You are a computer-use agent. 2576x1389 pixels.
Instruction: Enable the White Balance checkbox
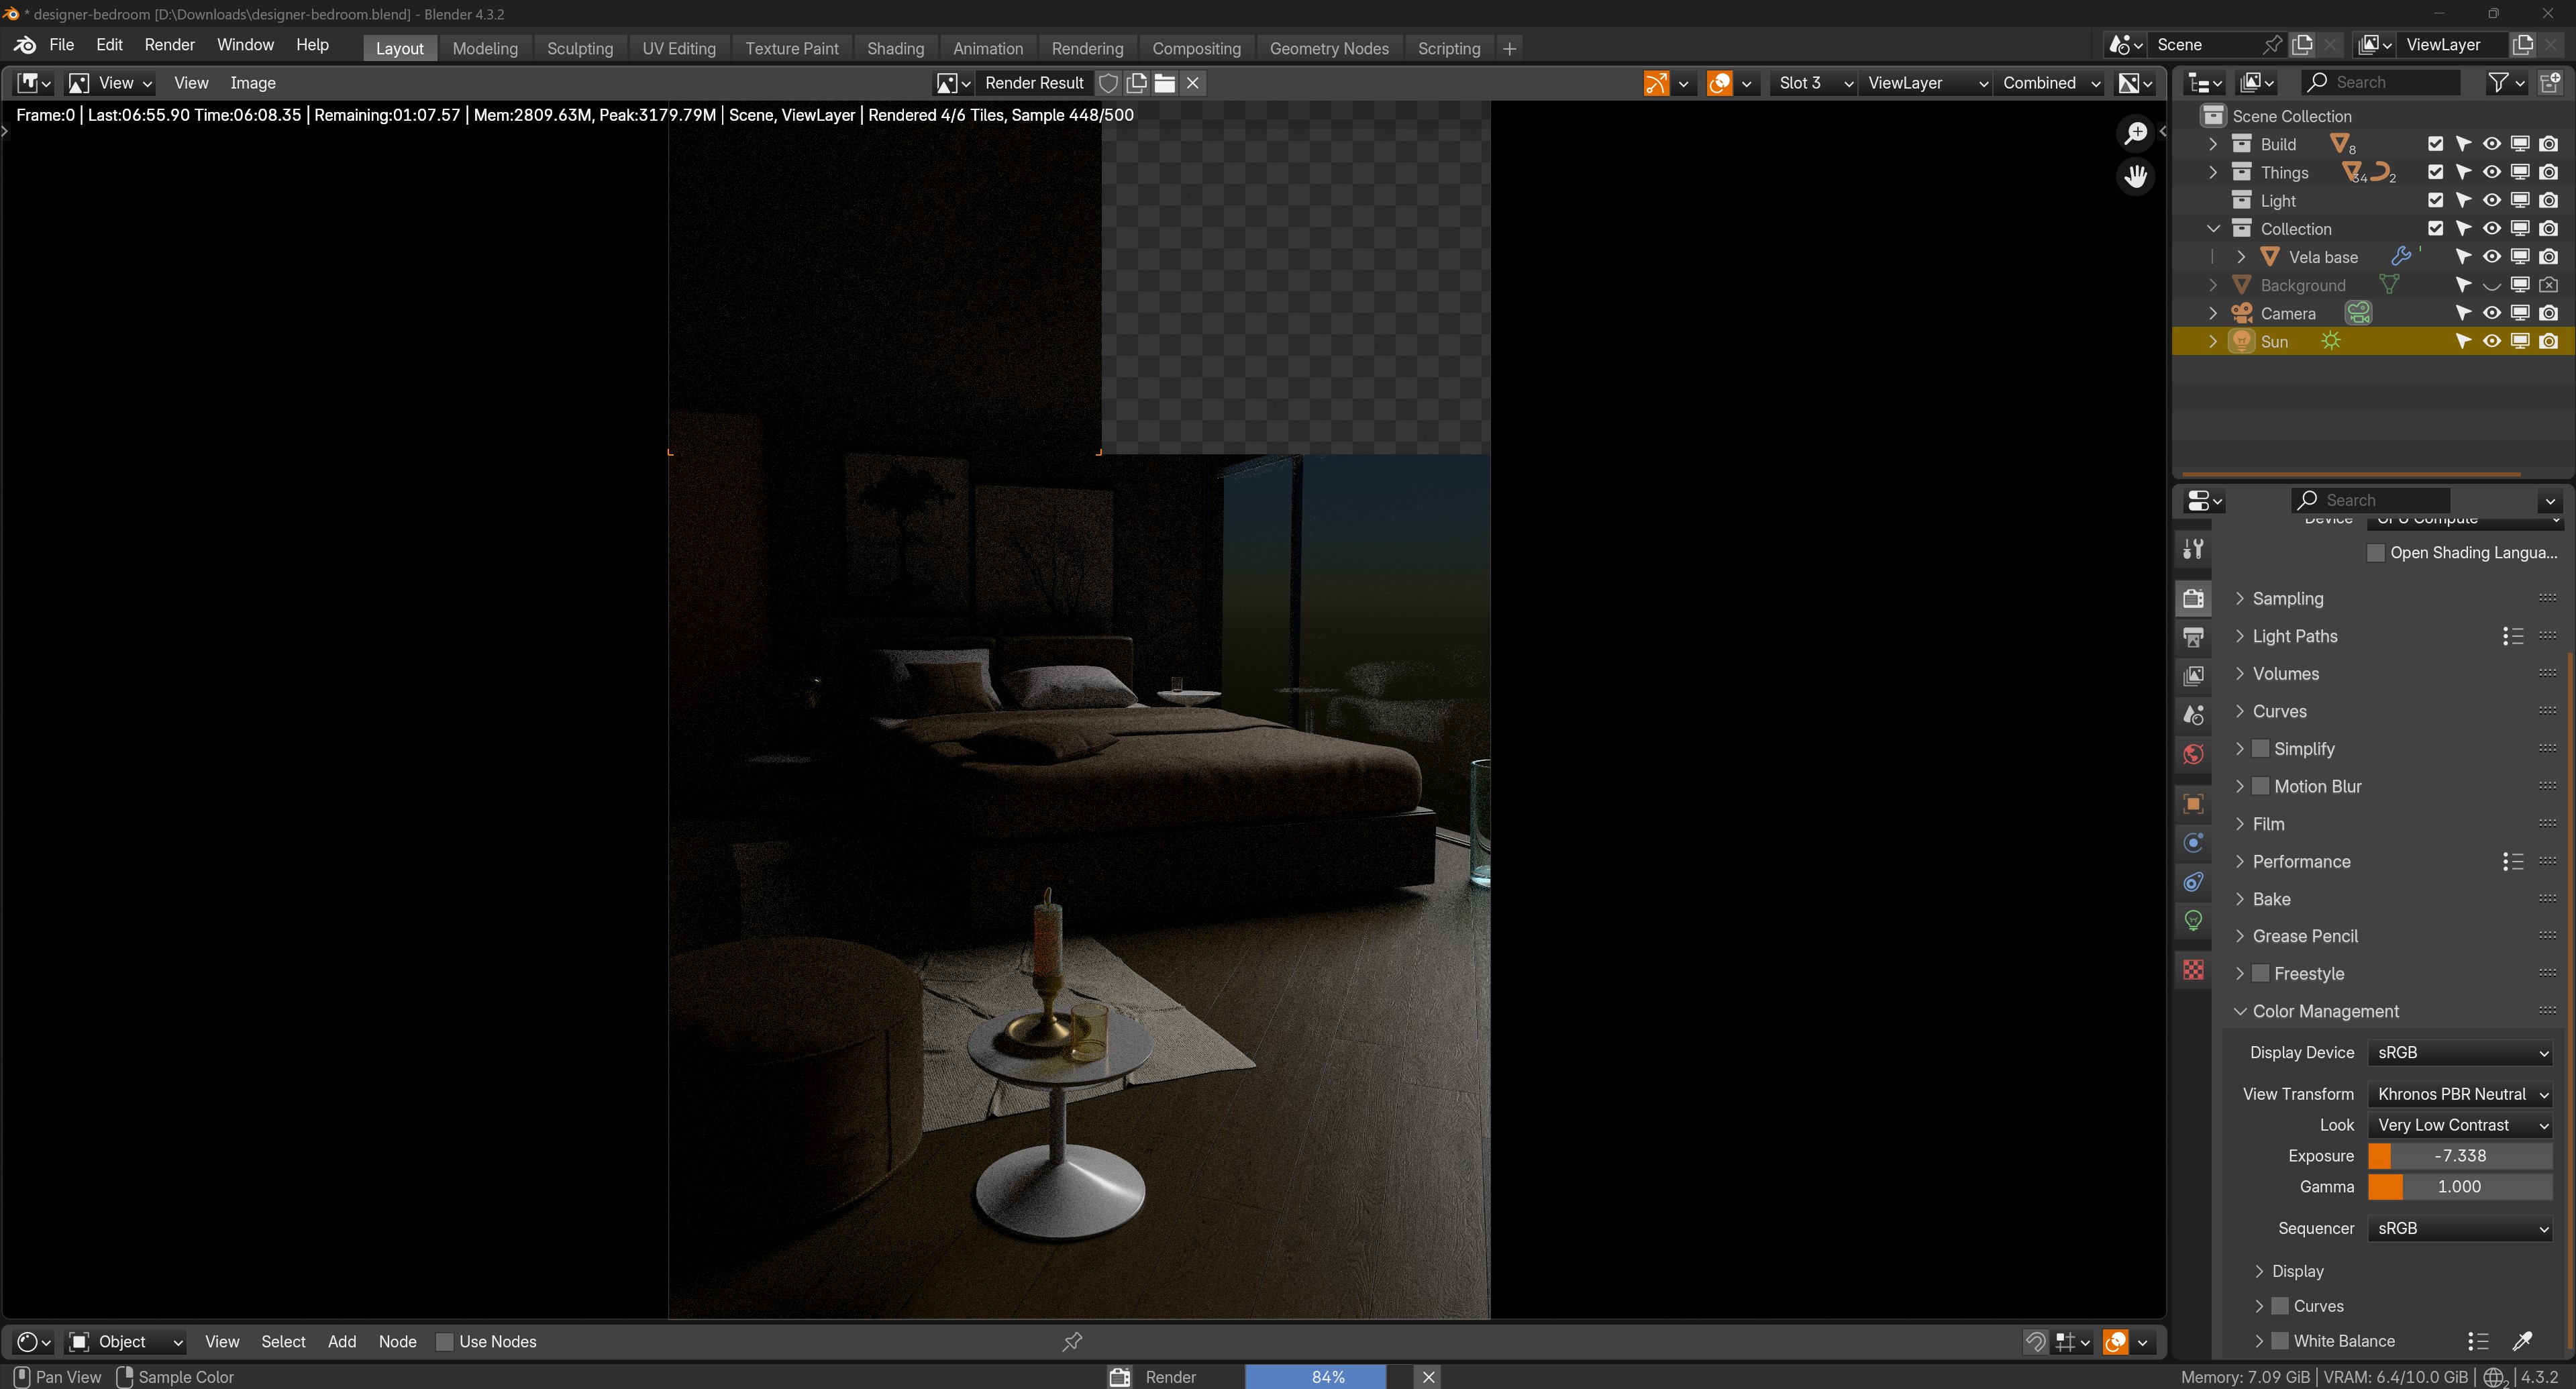pyautogui.click(x=2280, y=1341)
